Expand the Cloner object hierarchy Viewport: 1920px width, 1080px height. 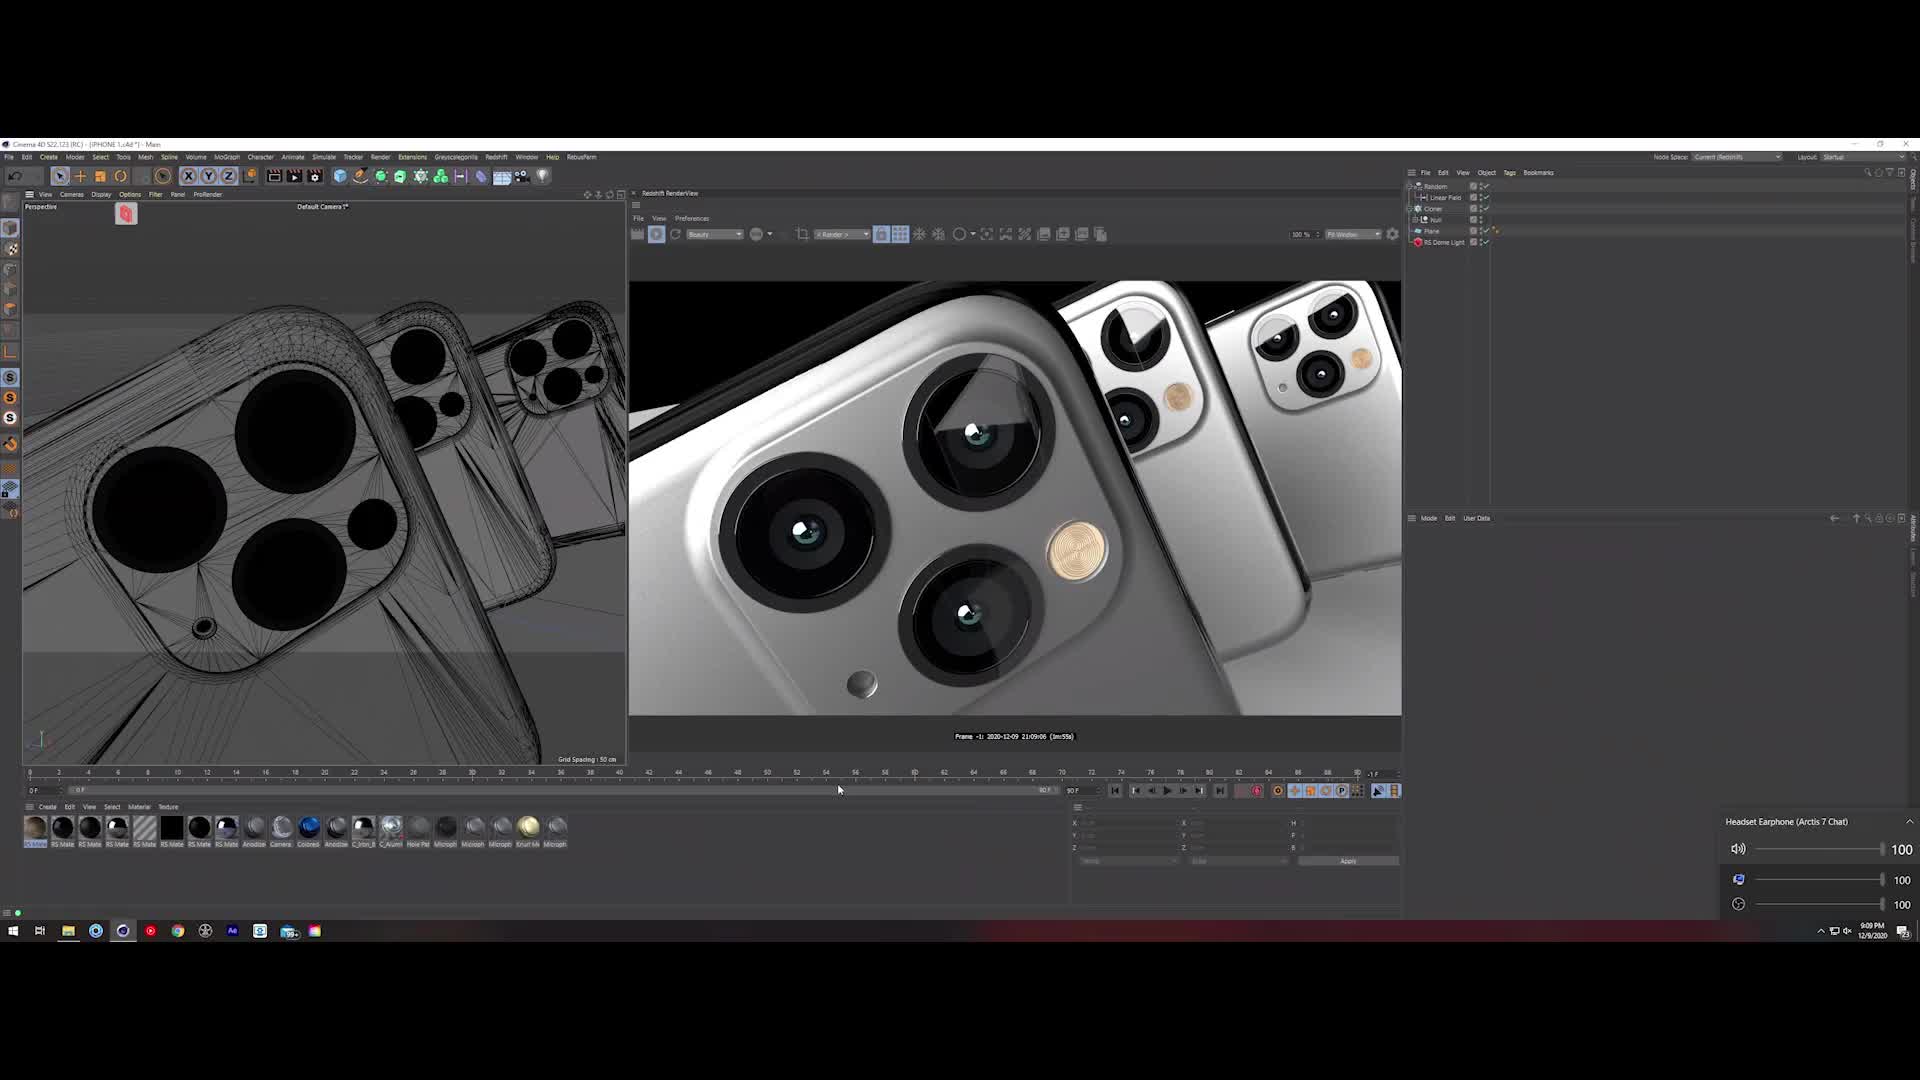click(1410, 209)
